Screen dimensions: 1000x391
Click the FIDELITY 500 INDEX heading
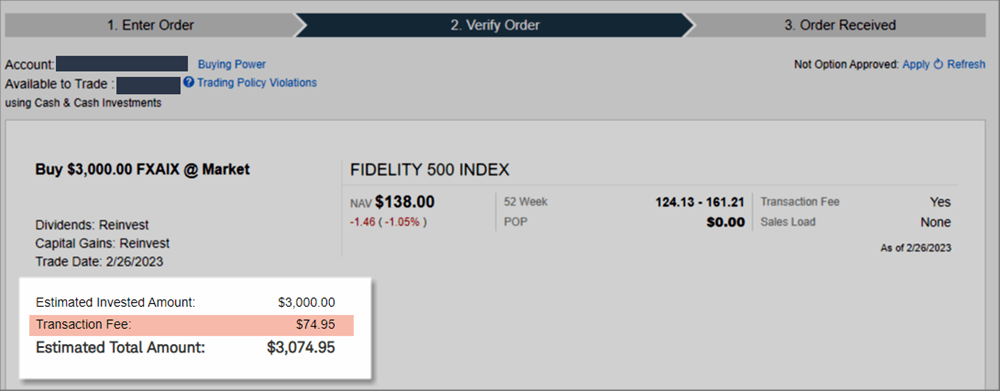pos(430,170)
